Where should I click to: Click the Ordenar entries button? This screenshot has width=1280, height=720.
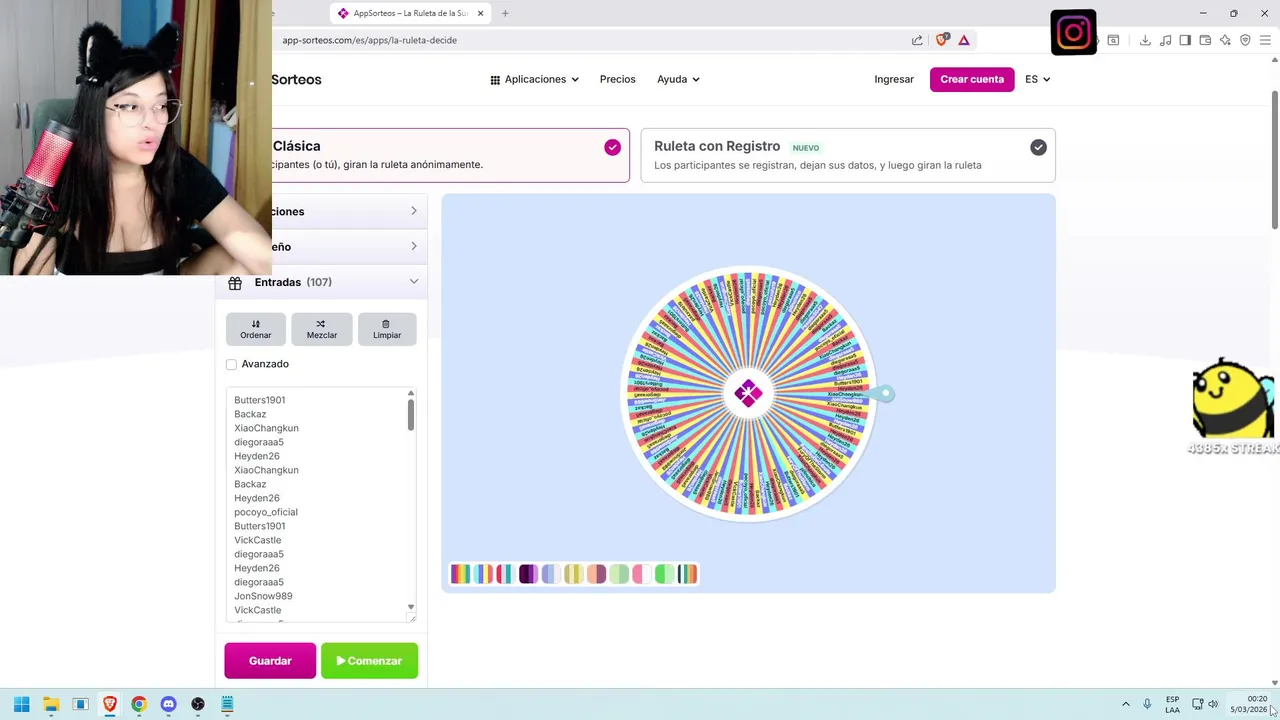pos(256,329)
